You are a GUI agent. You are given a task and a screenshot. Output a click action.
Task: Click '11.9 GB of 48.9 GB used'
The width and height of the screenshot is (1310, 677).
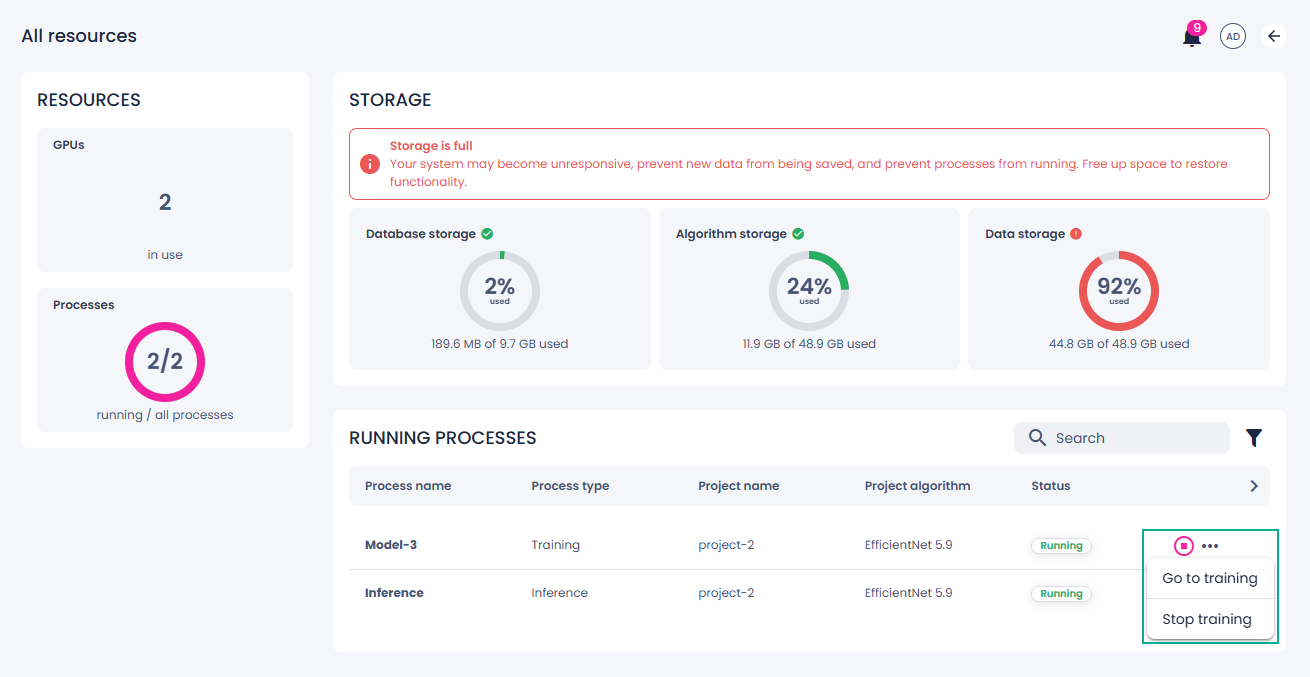[x=809, y=344]
